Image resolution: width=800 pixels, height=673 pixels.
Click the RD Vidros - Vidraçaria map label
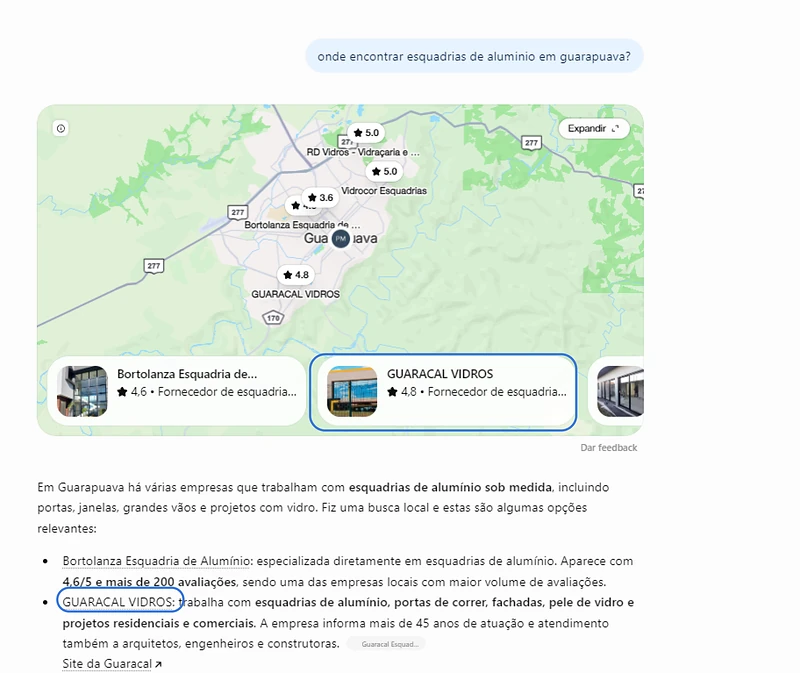click(363, 152)
